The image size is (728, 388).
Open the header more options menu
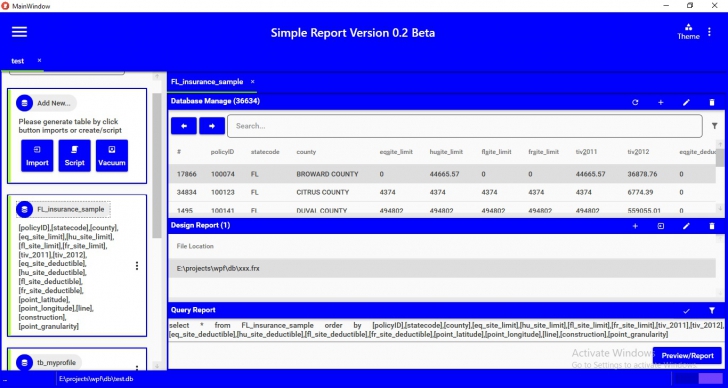[x=709, y=32]
